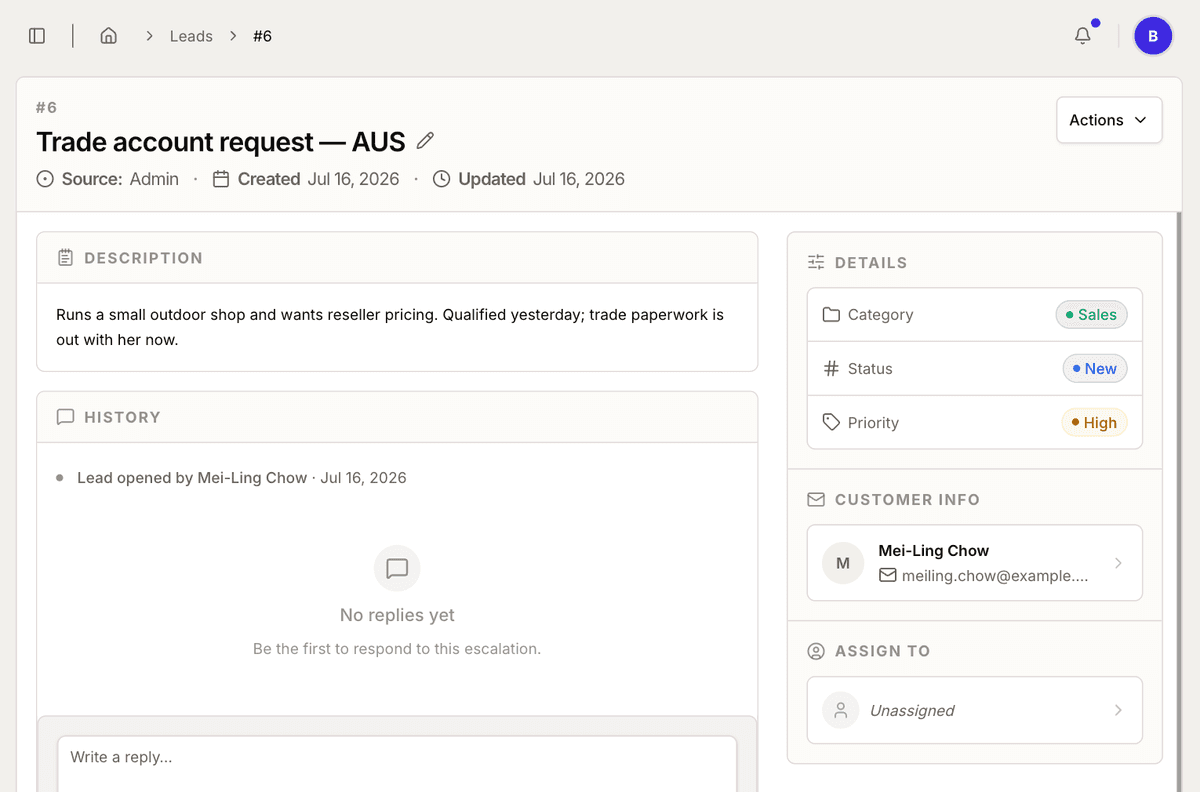Click the Be the first to respond text
This screenshot has width=1200, height=792.
397,649
